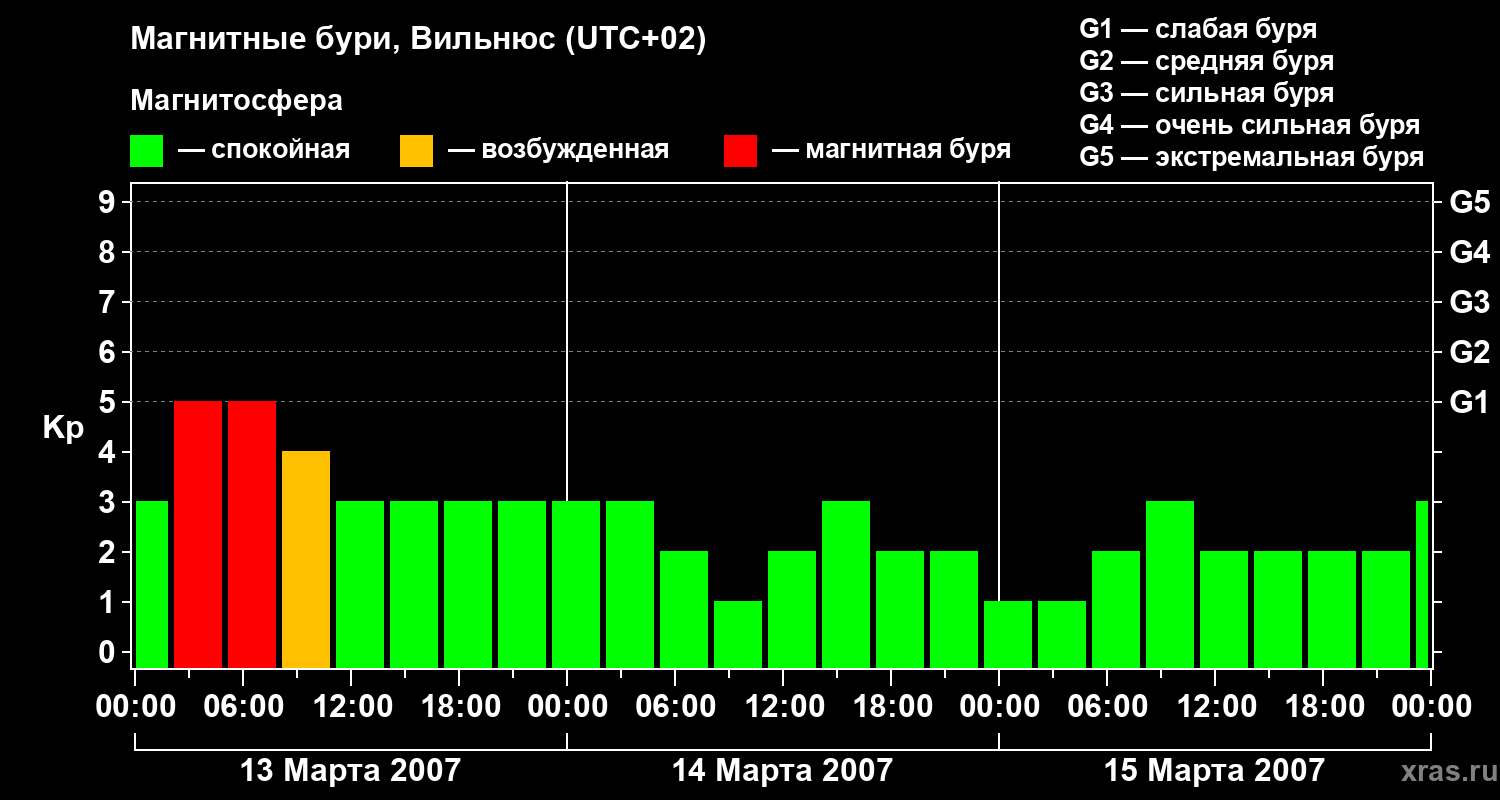Click the '13 Марта 2007' date label
The height and width of the screenshot is (800, 1500).
point(351,770)
